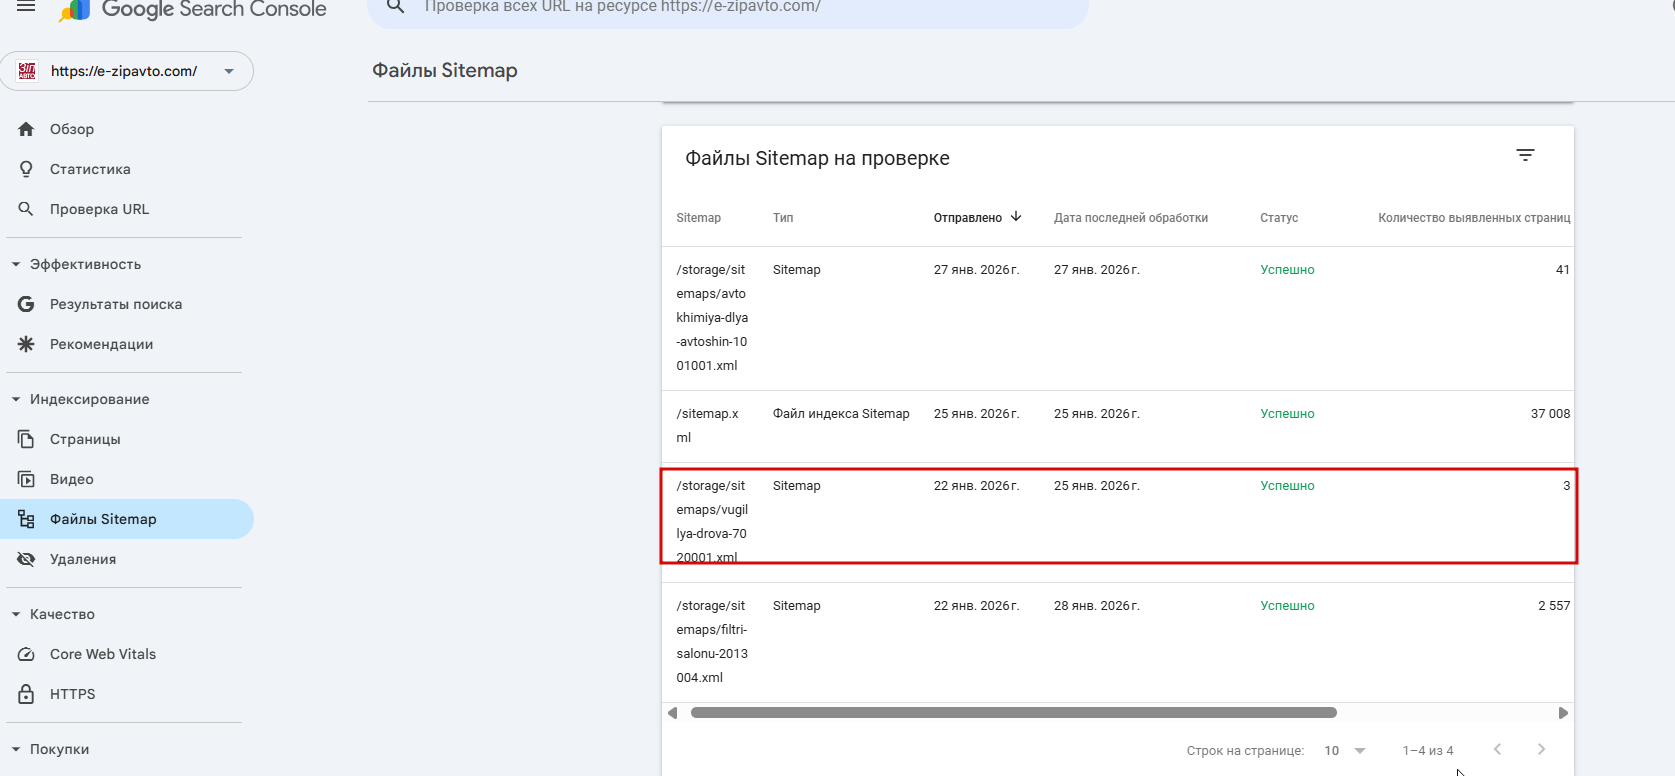
Task: Go to Обзор overview page
Action: pos(72,129)
